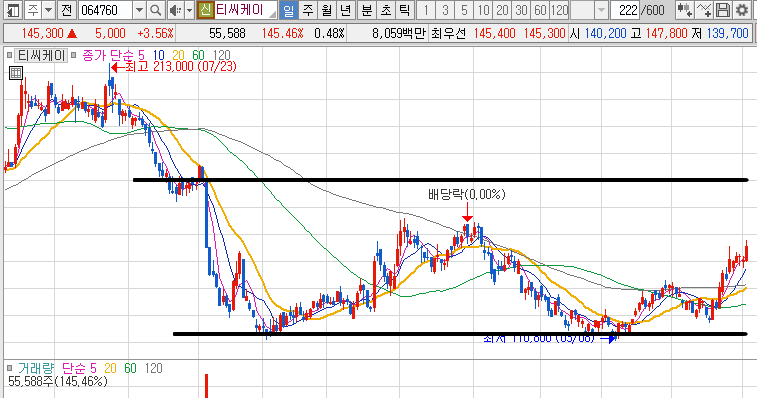Click the high price 147,800
This screenshot has height=398, width=757.
click(x=666, y=33)
